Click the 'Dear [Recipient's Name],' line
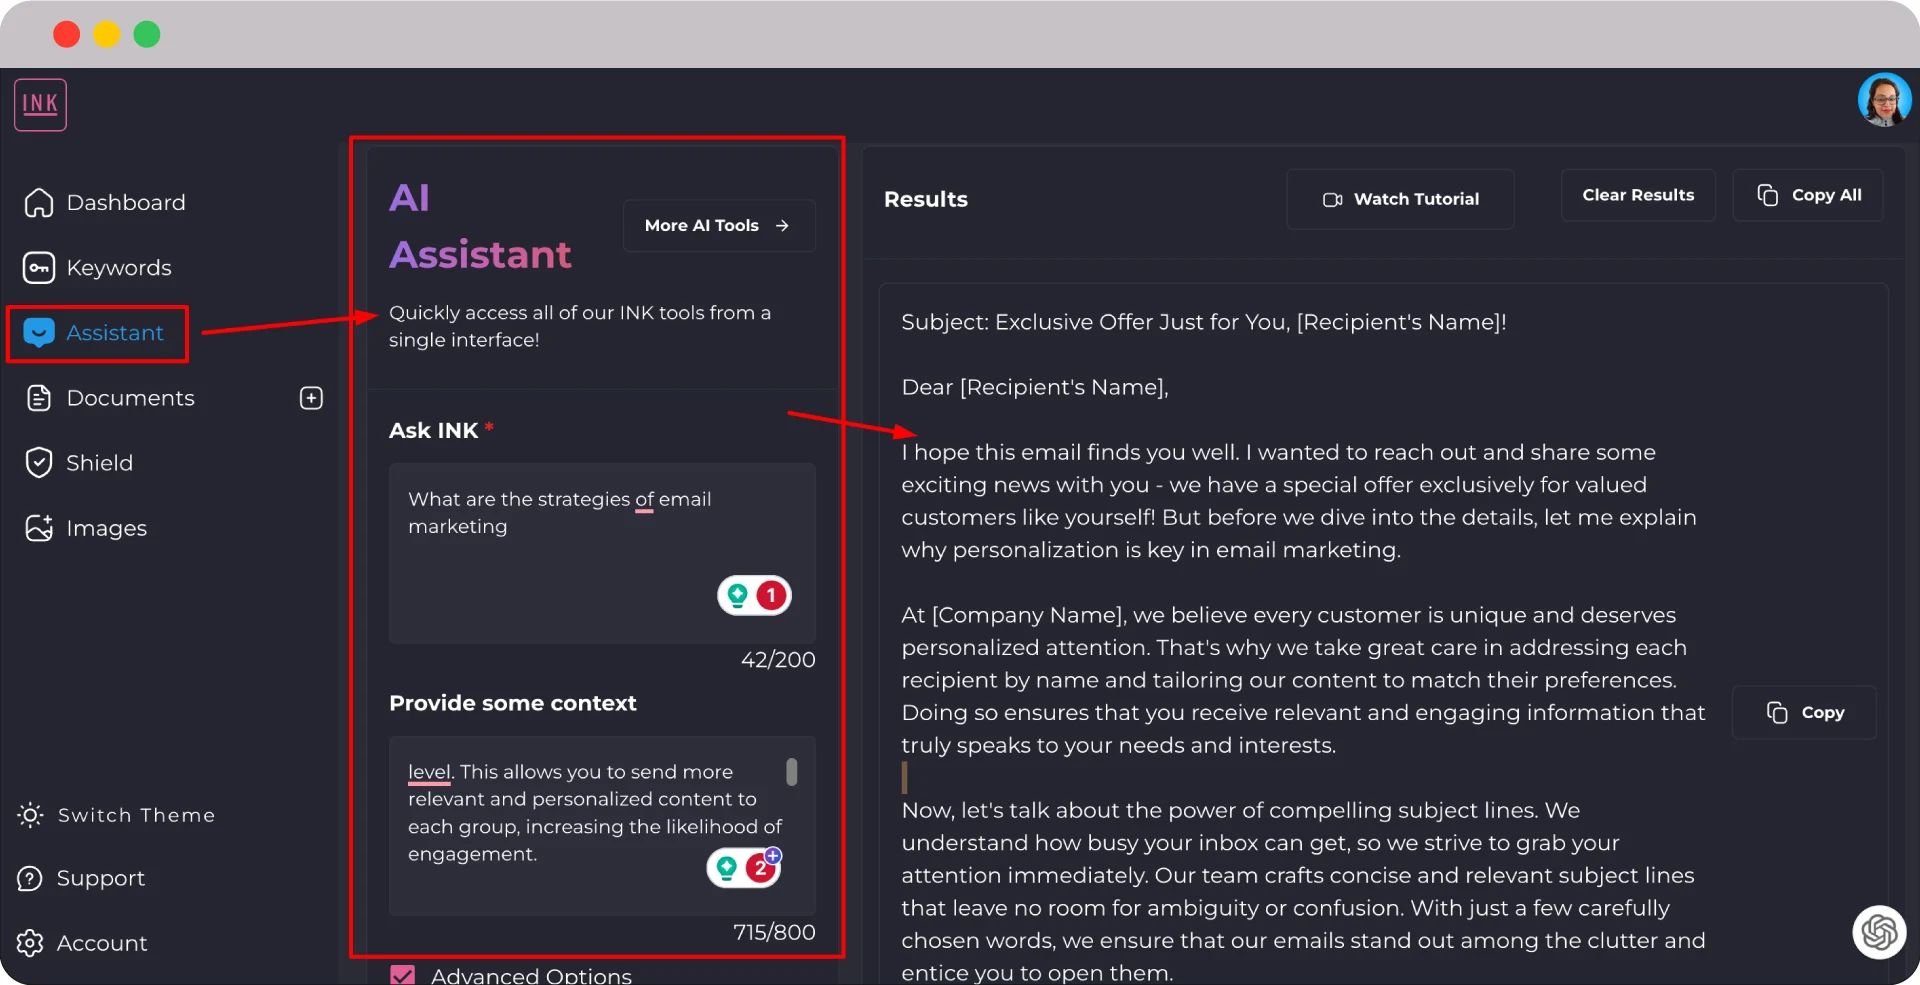This screenshot has height=985, width=1920. (x=1035, y=387)
